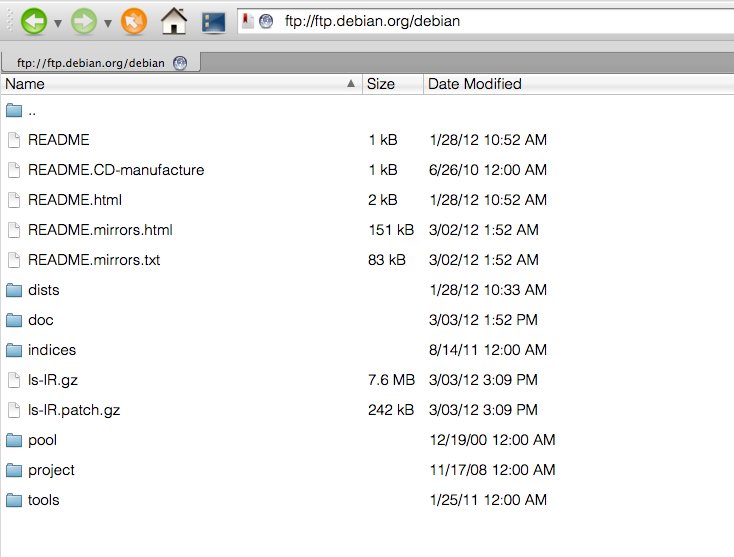Click the 11/17/08 12:00 AM date of project
Screen dimensions: 734x557
tap(492, 470)
